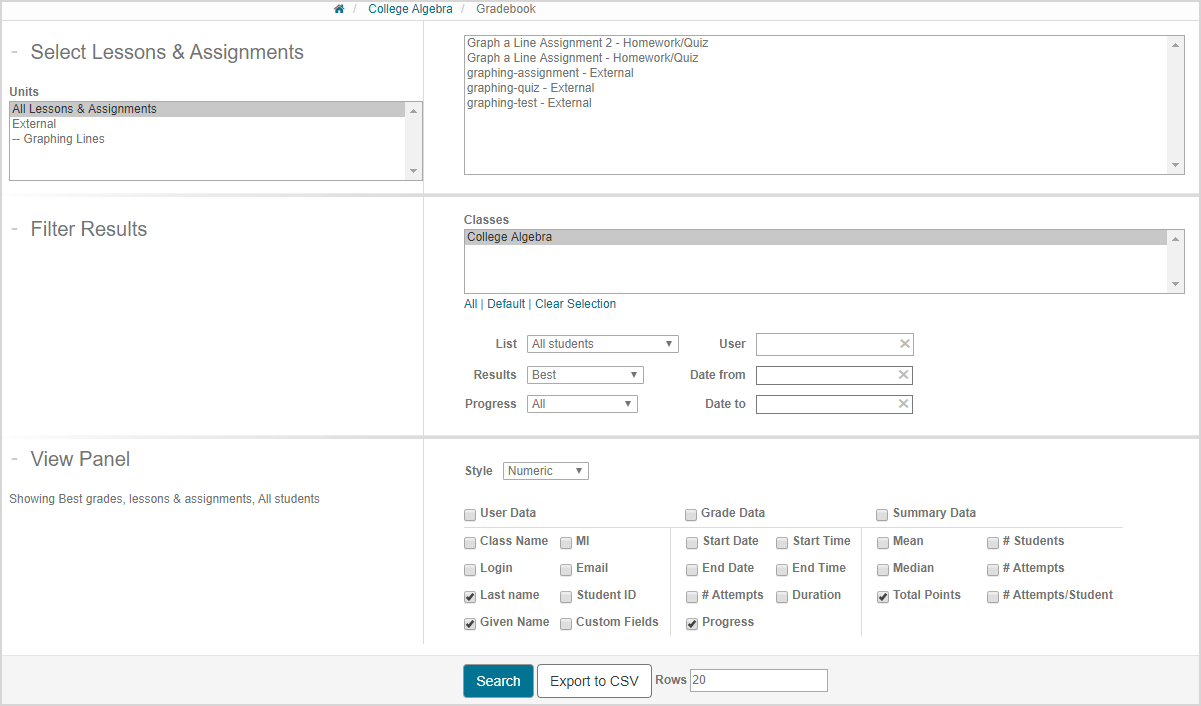This screenshot has height=706, width=1201.
Task: Click Export to CSV button
Action: (594, 681)
